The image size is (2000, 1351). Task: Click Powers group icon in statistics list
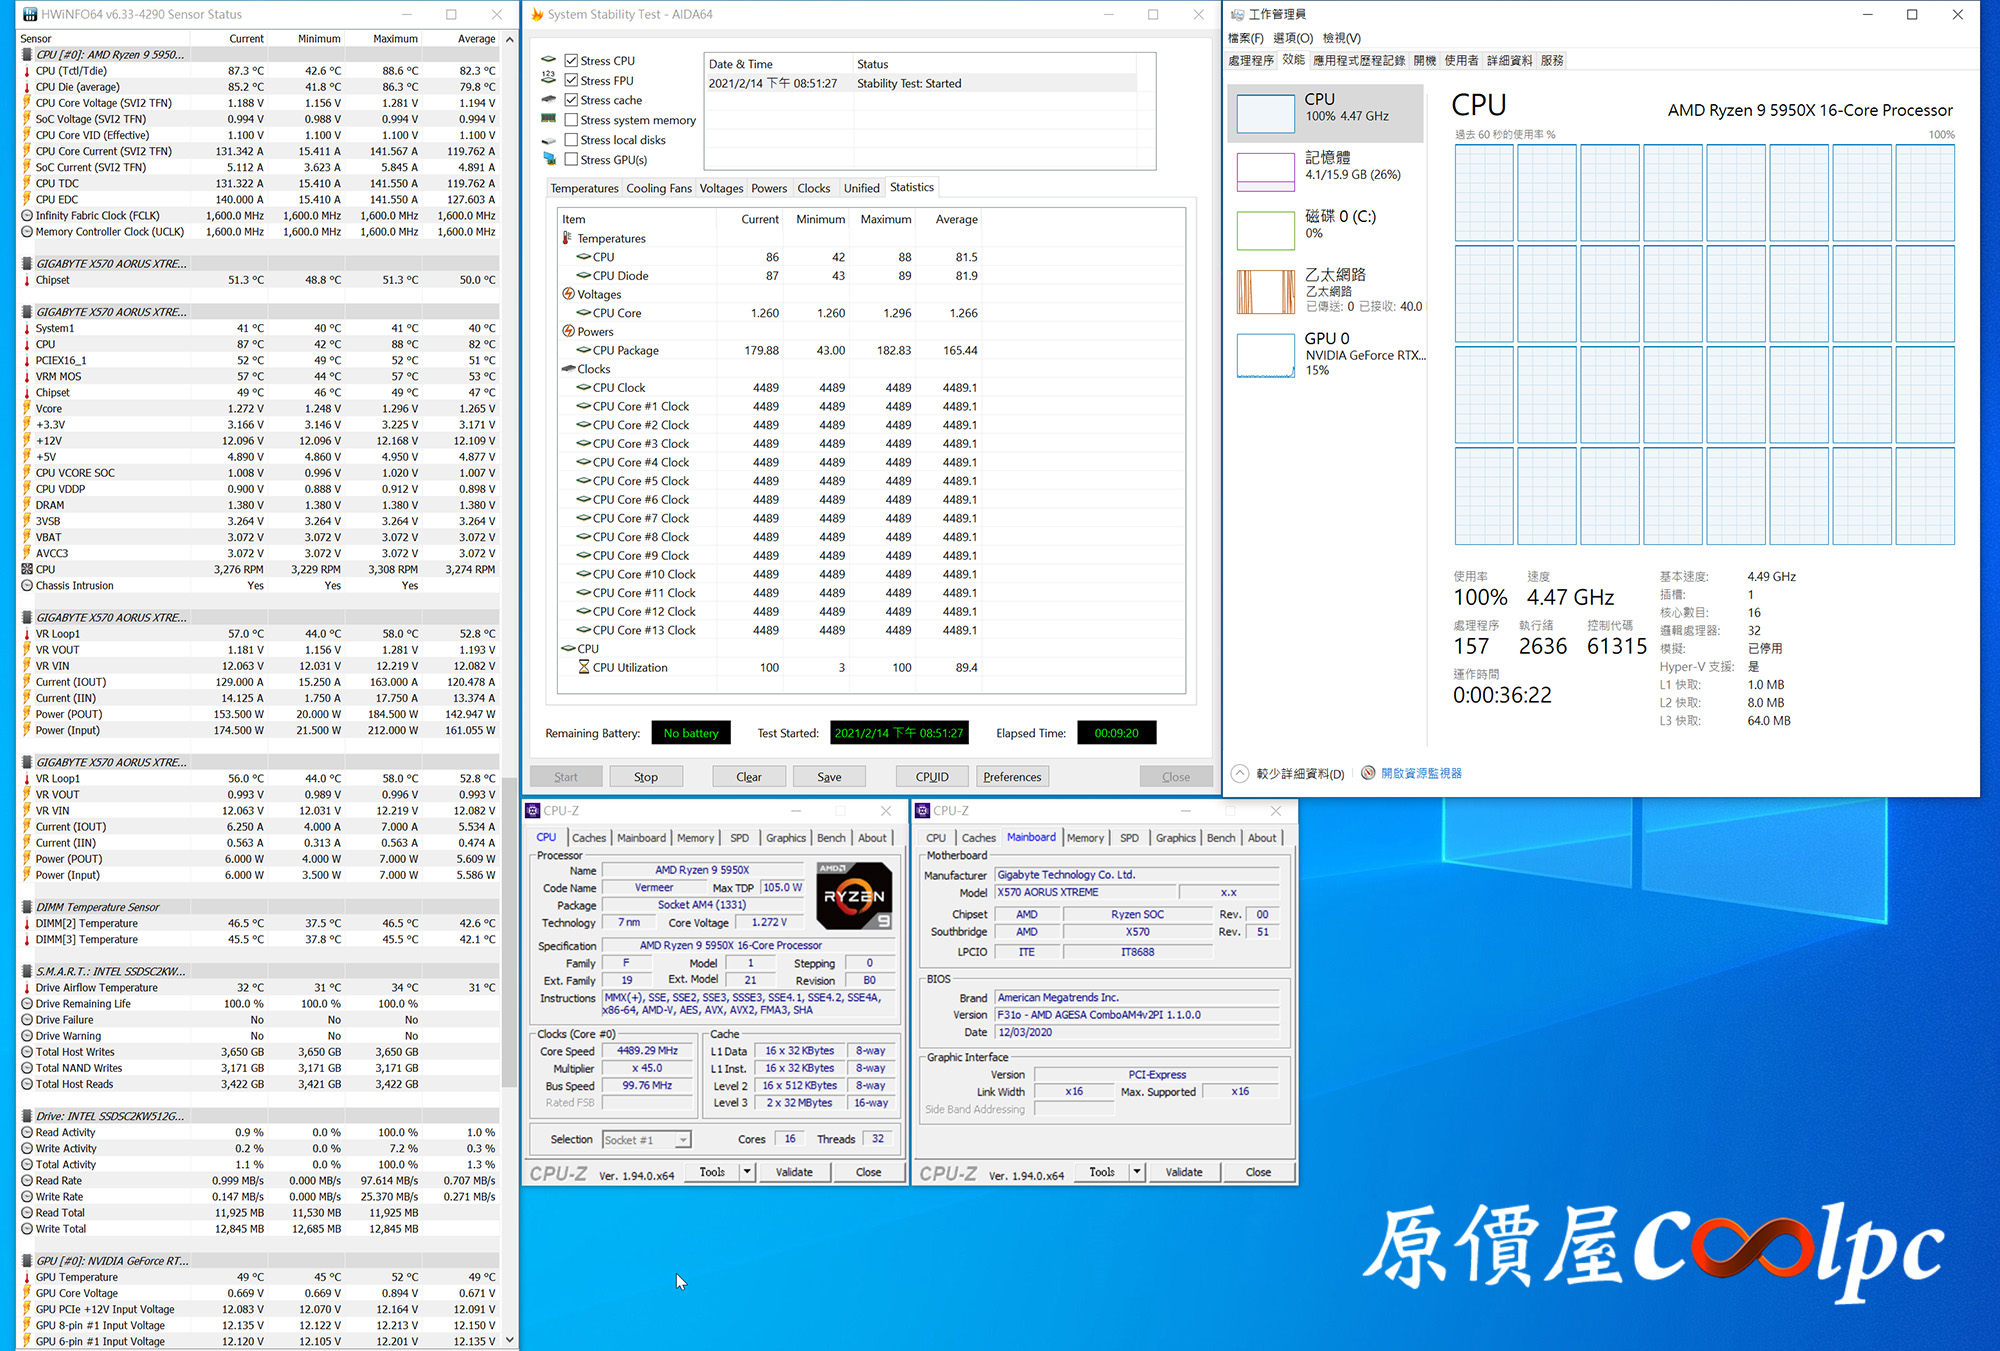click(x=568, y=331)
